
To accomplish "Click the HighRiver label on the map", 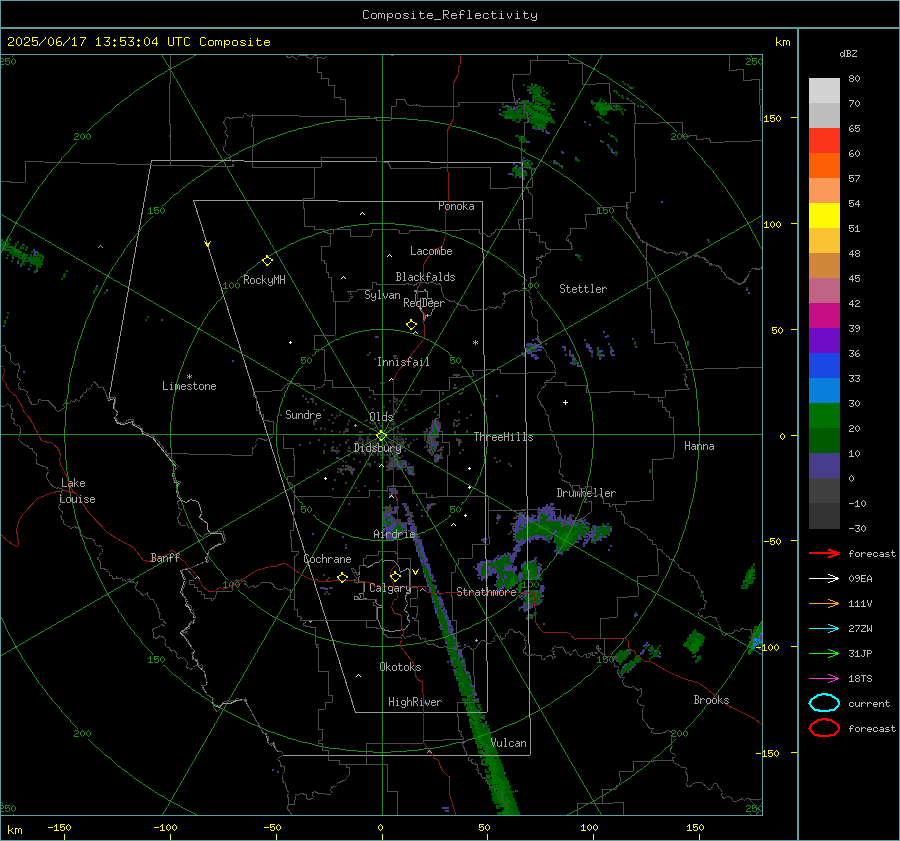I will coord(415,702).
